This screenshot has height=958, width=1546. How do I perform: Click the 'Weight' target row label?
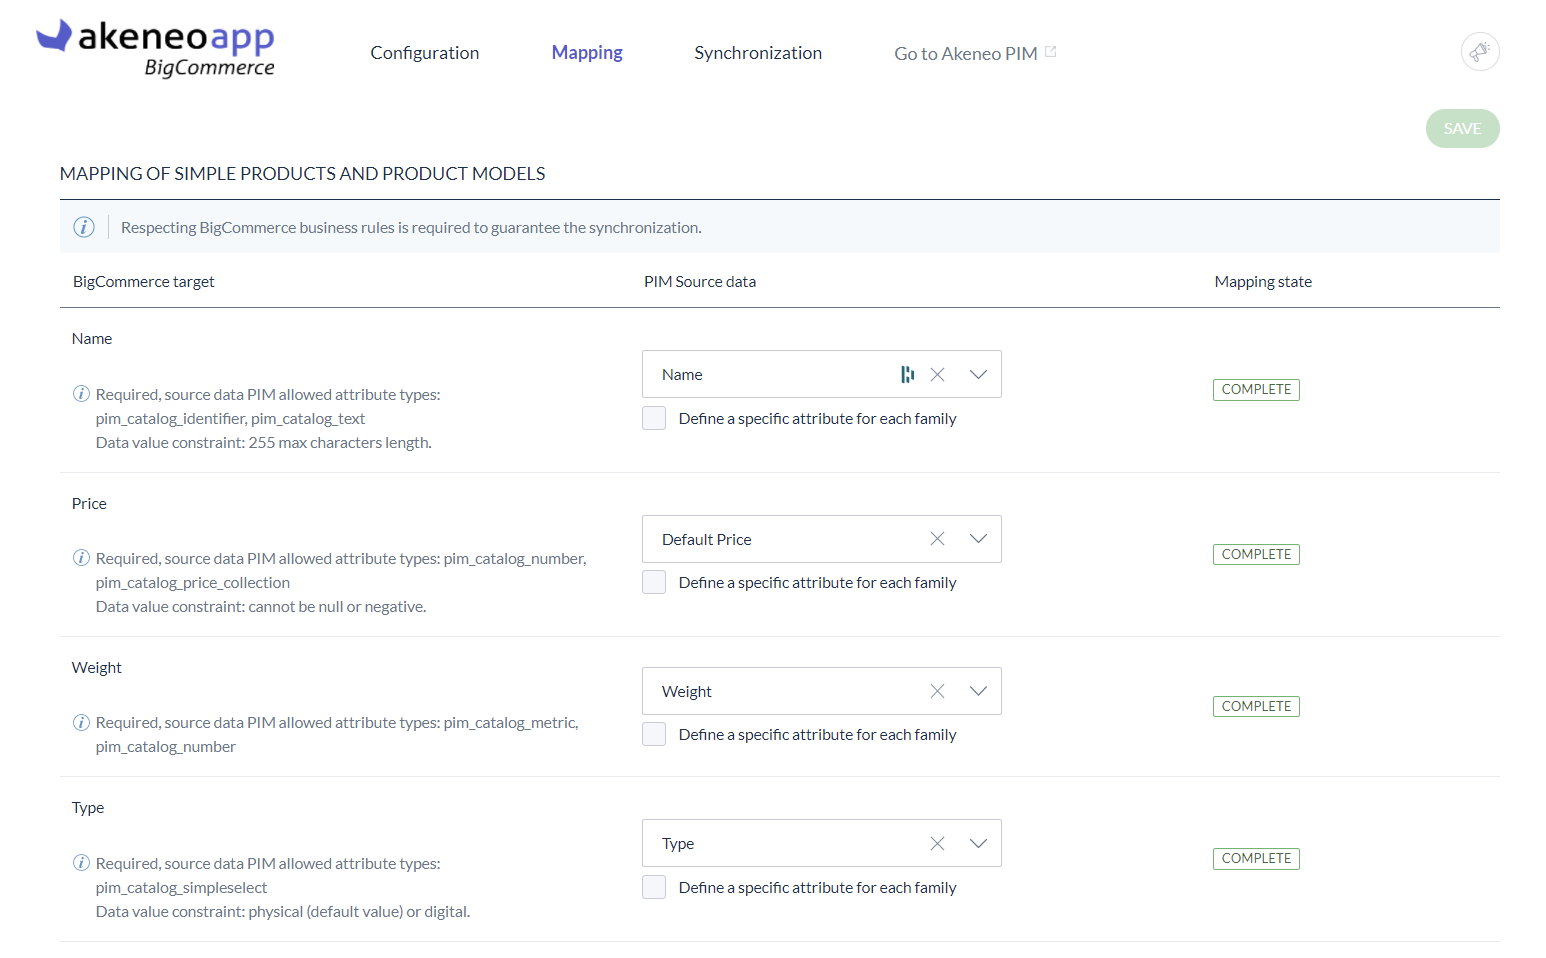[x=97, y=668]
